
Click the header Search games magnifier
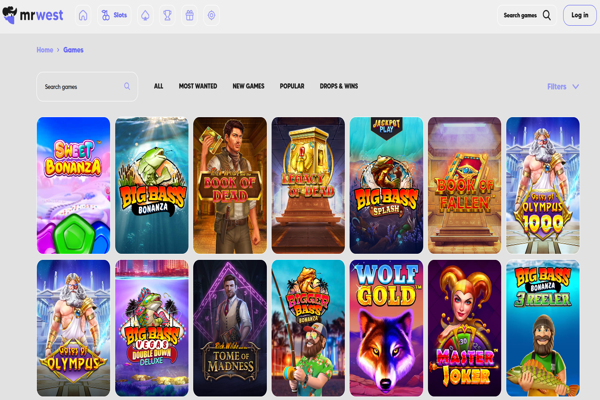click(x=547, y=15)
